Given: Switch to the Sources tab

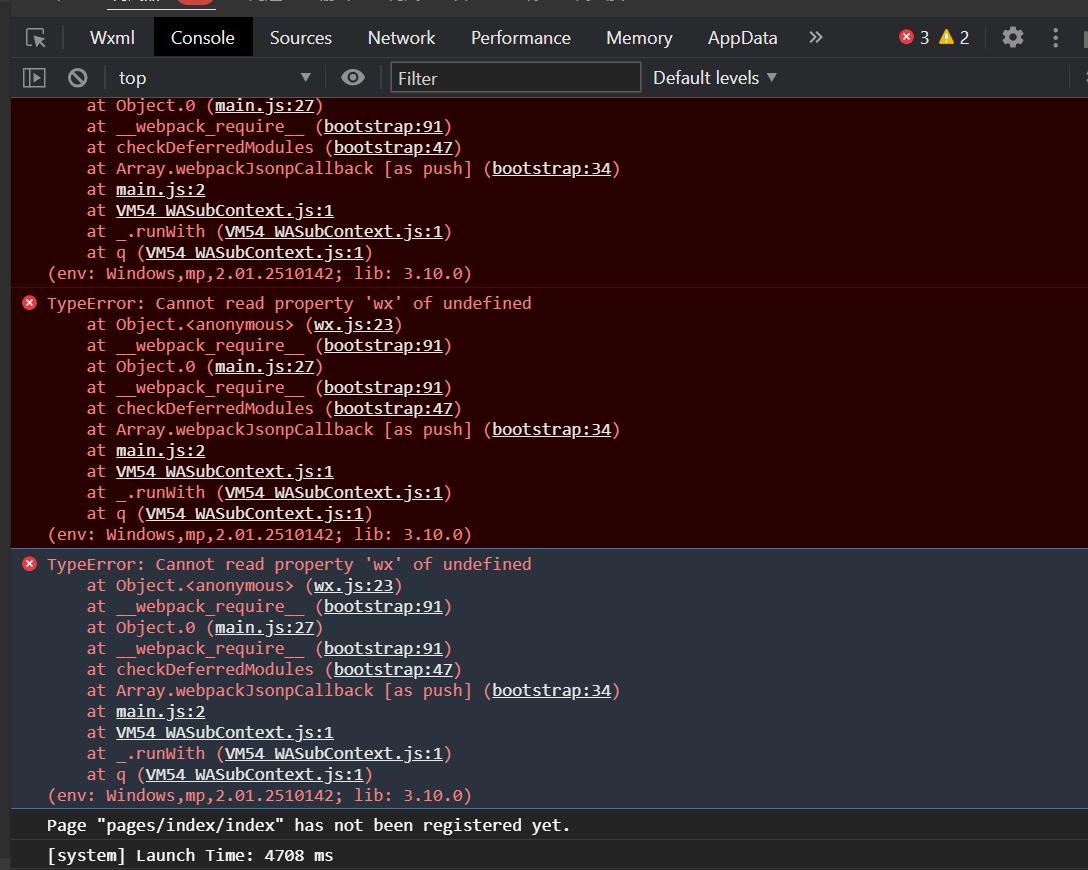Looking at the screenshot, I should point(300,38).
